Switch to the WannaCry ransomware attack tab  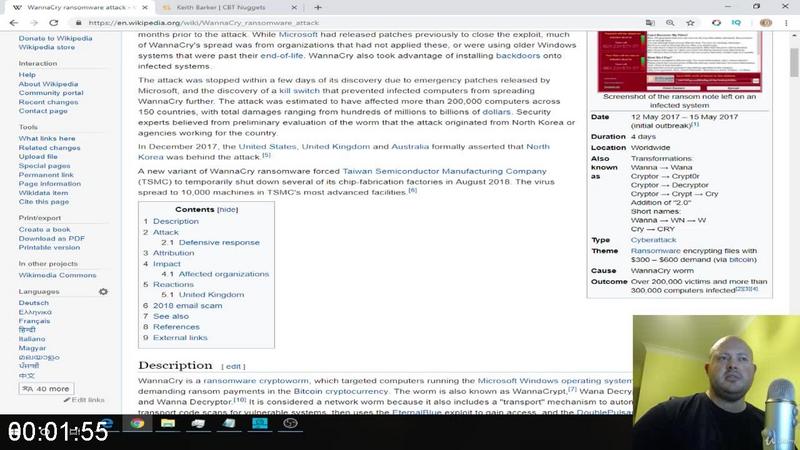coord(77,8)
